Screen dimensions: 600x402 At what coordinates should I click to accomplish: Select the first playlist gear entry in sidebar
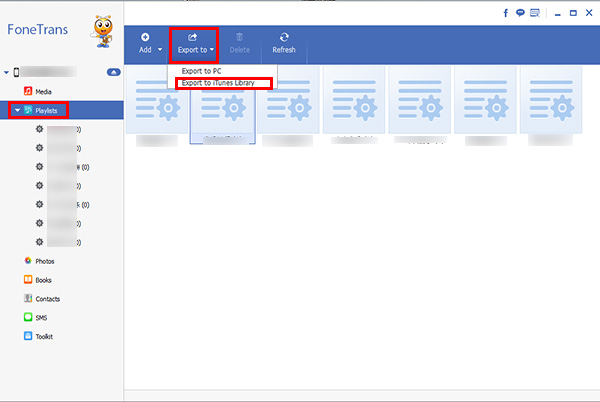click(x=58, y=129)
